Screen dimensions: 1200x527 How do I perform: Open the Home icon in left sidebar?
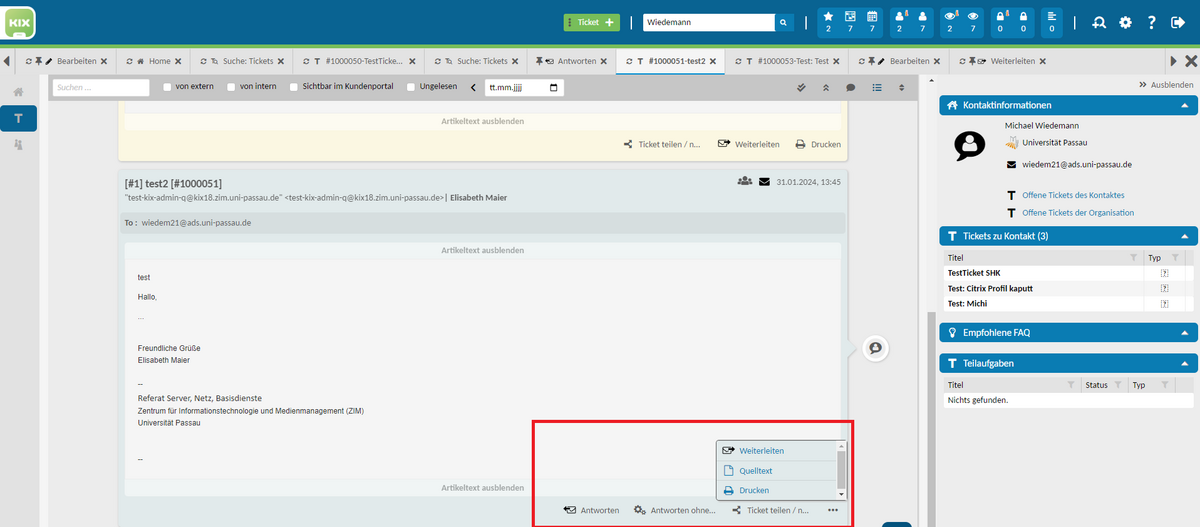[18, 92]
